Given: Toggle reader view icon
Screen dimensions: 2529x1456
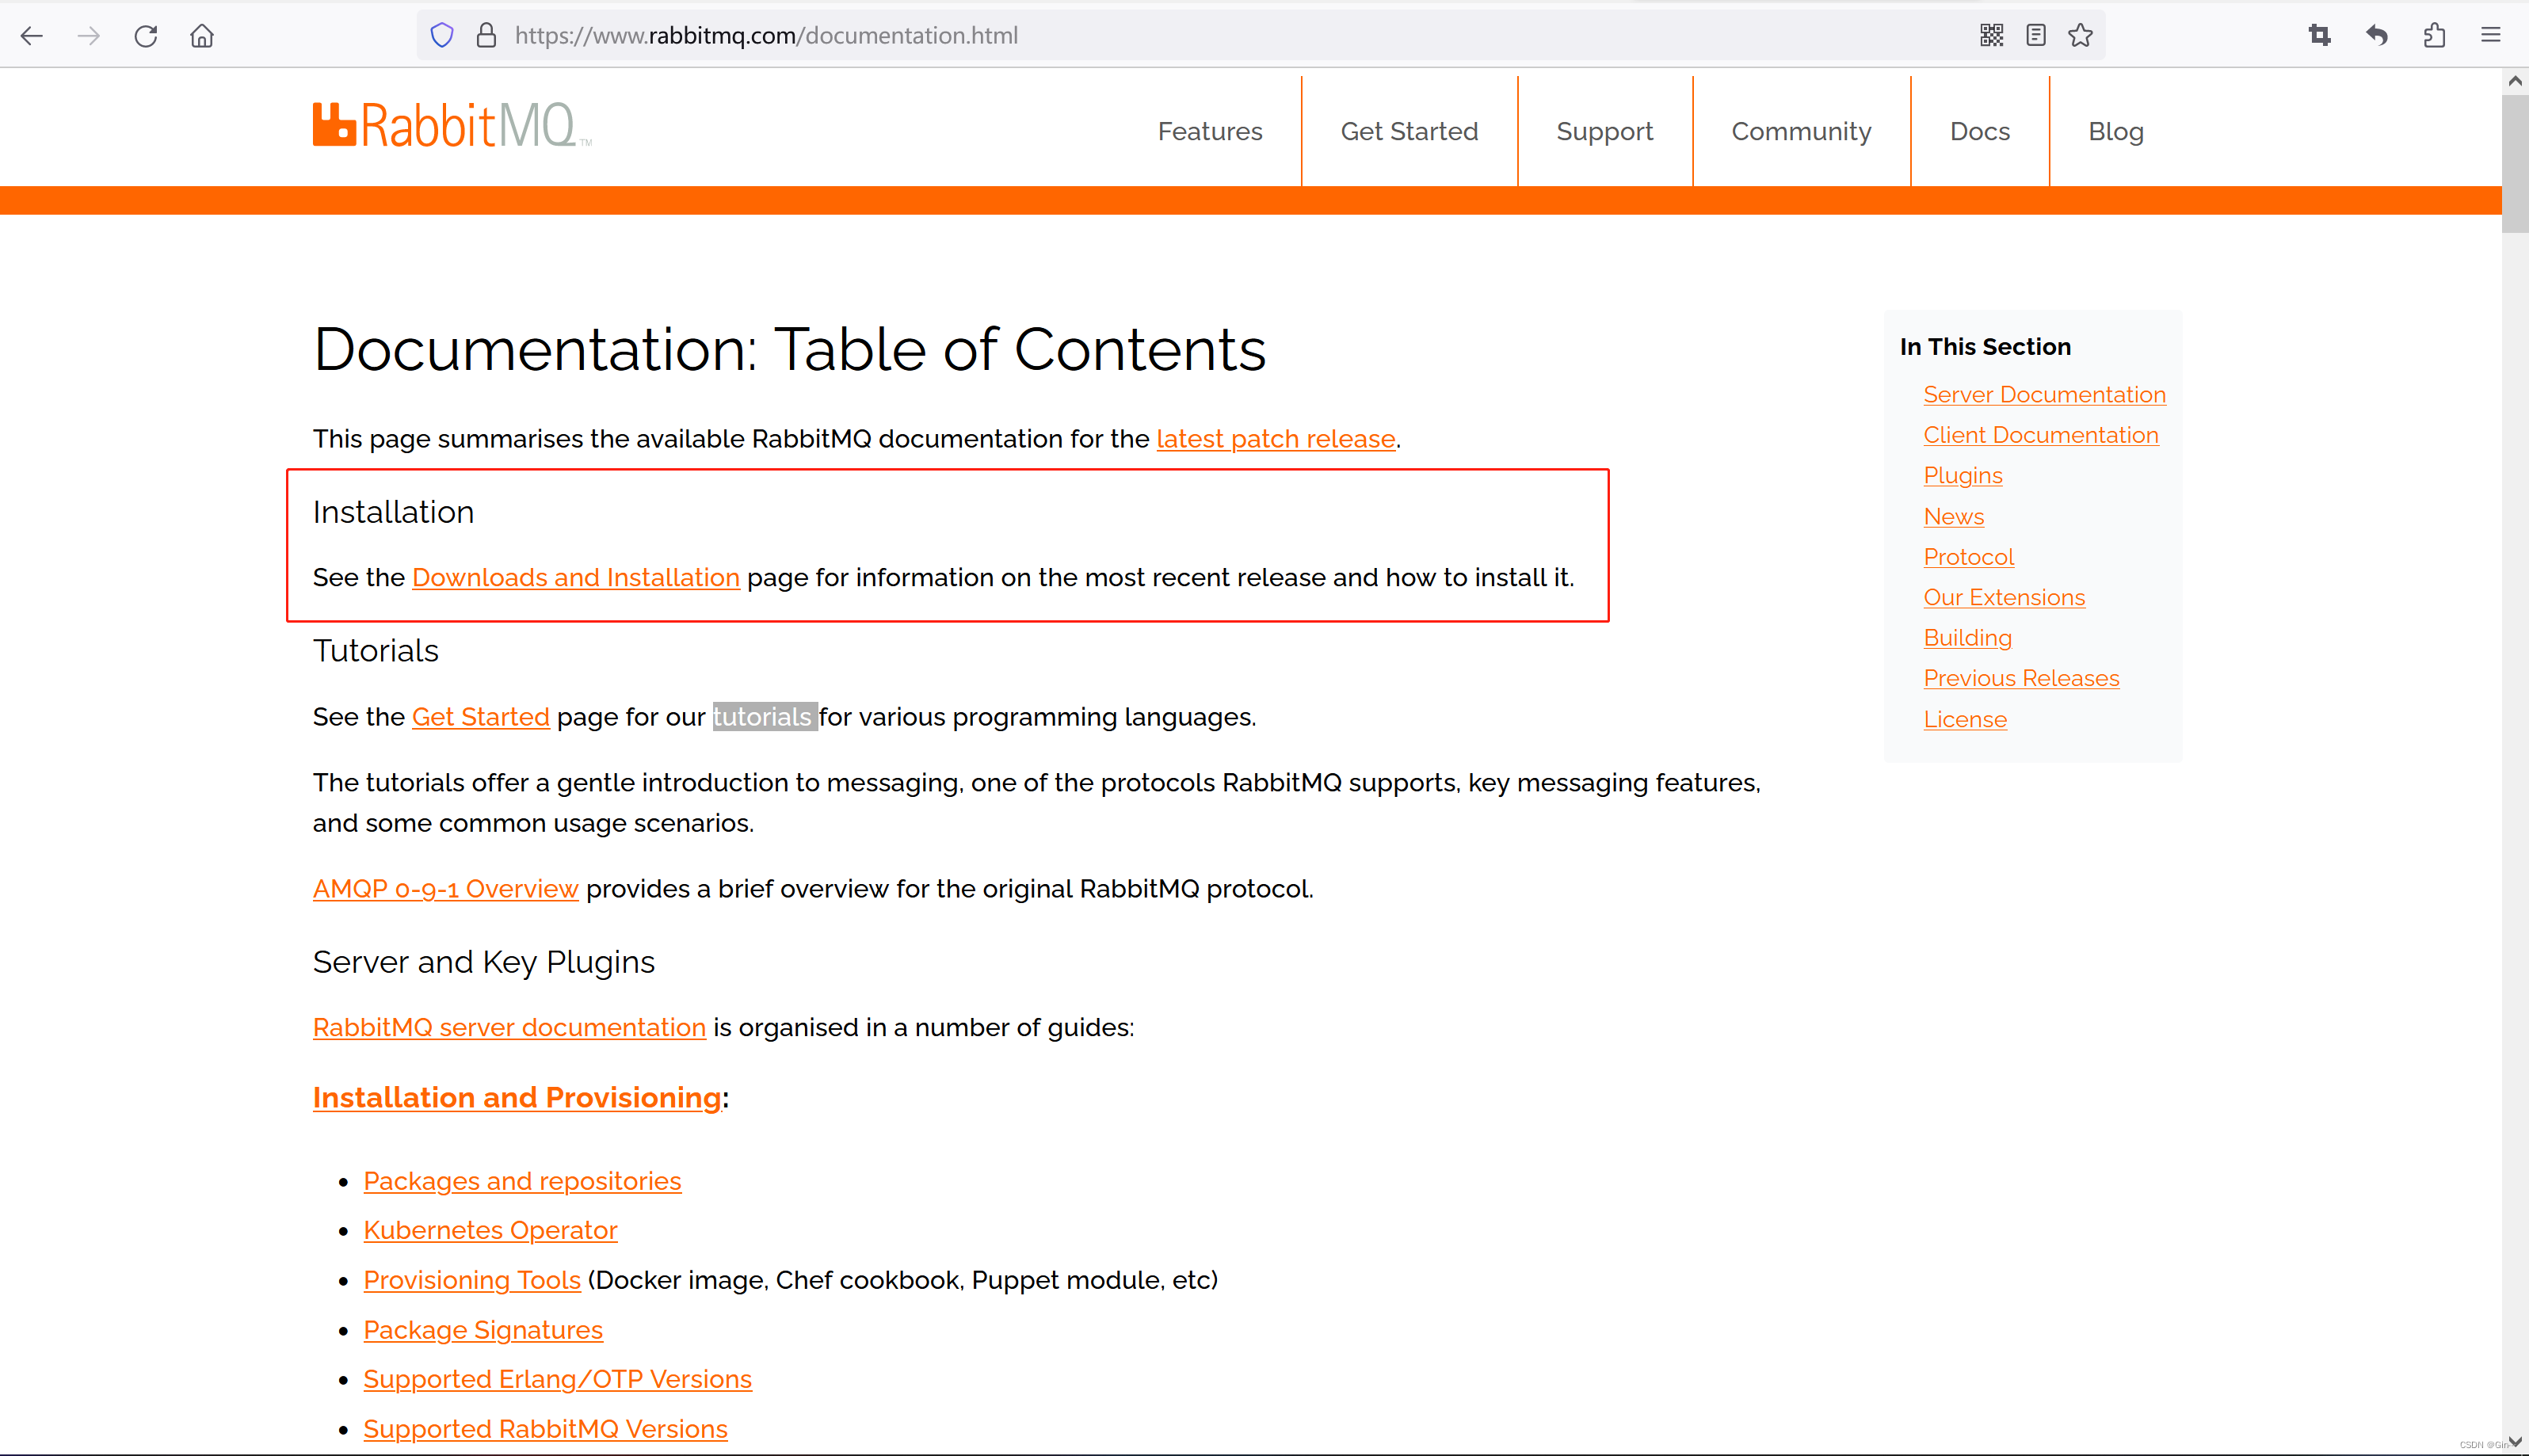Looking at the screenshot, I should (2036, 36).
